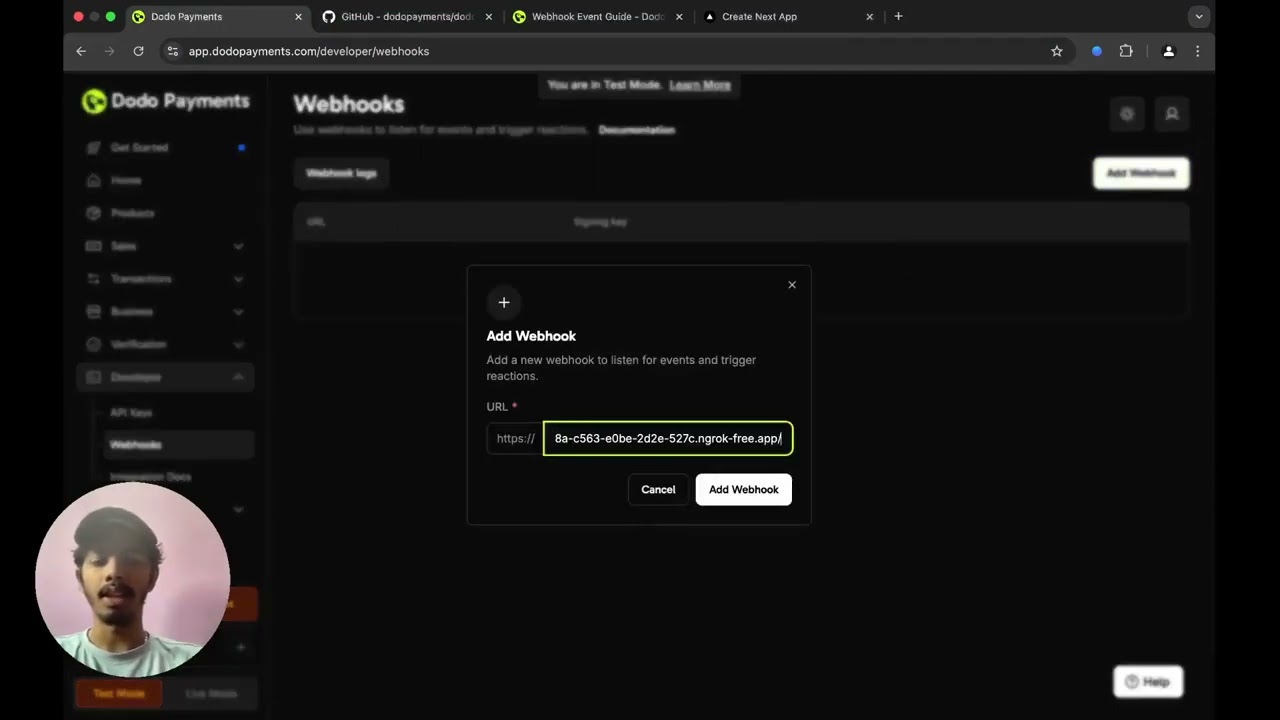The width and height of the screenshot is (1280, 720).
Task: Open a new browser tab
Action: point(898,16)
